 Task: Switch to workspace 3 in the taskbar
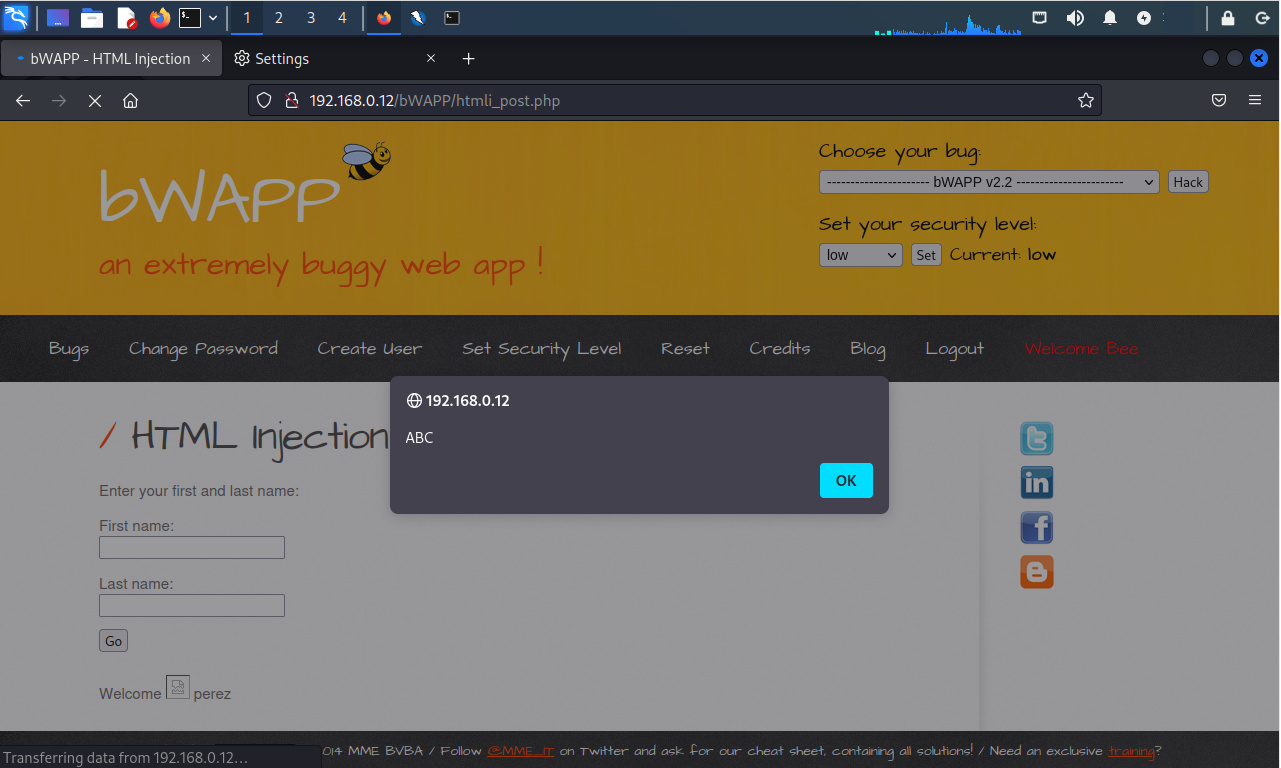(311, 18)
